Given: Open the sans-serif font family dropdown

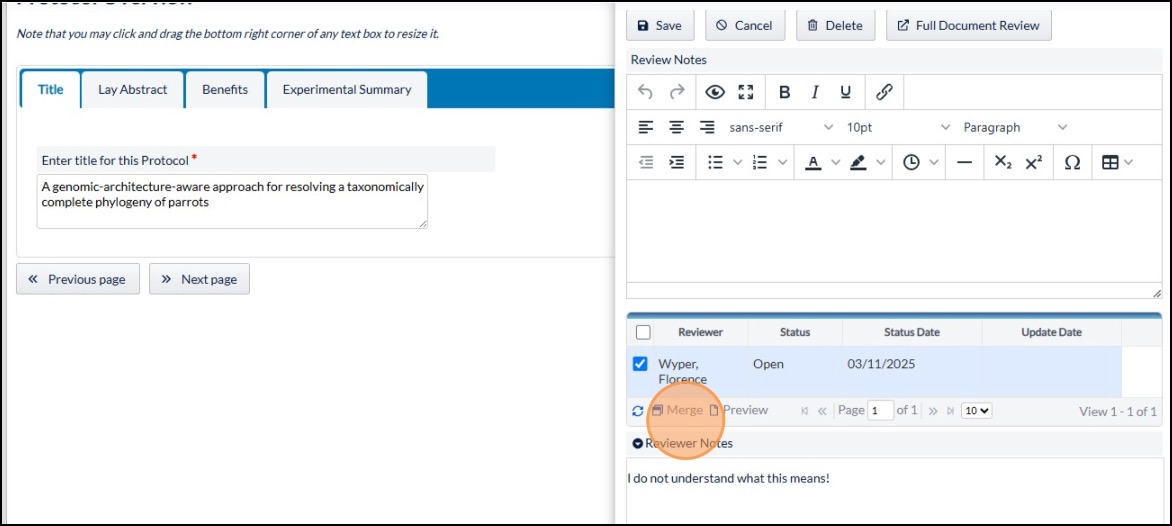Looking at the screenshot, I should pos(782,127).
